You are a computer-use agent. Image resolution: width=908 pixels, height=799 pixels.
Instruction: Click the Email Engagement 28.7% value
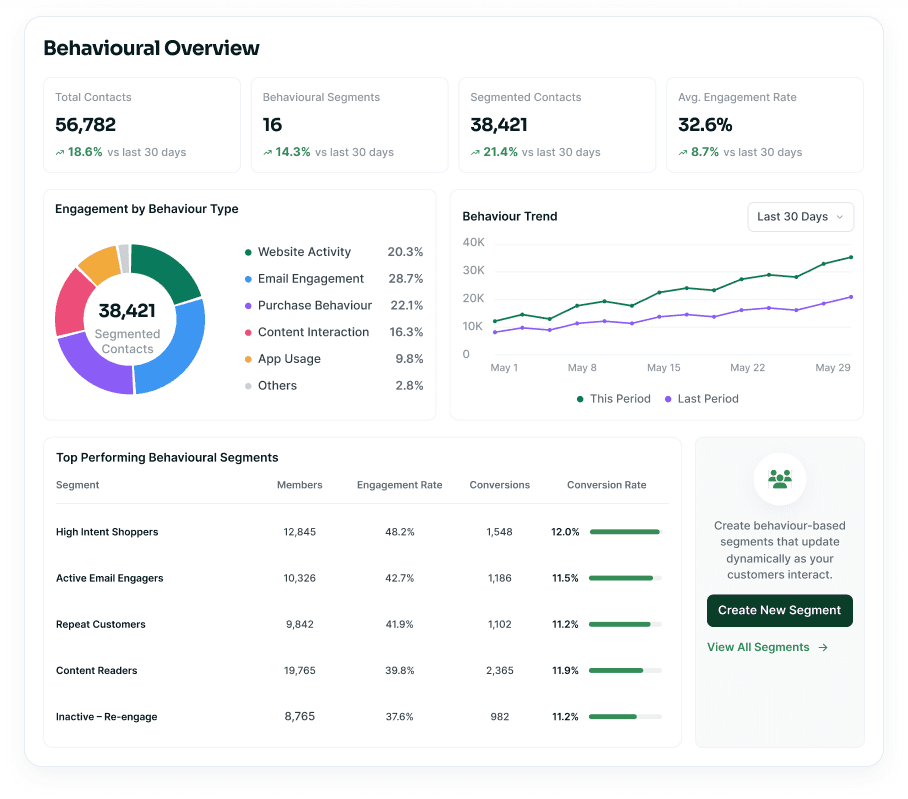406,279
